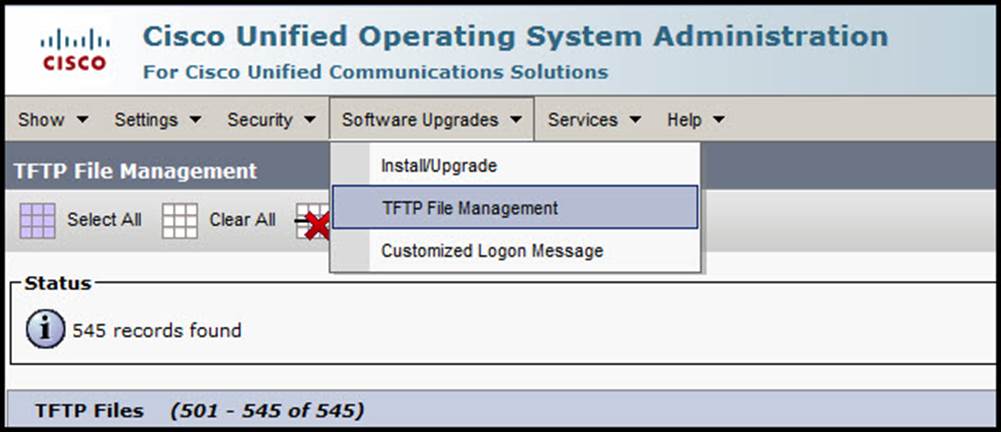
Task: Expand the Show menu arrow
Action: coord(83,120)
